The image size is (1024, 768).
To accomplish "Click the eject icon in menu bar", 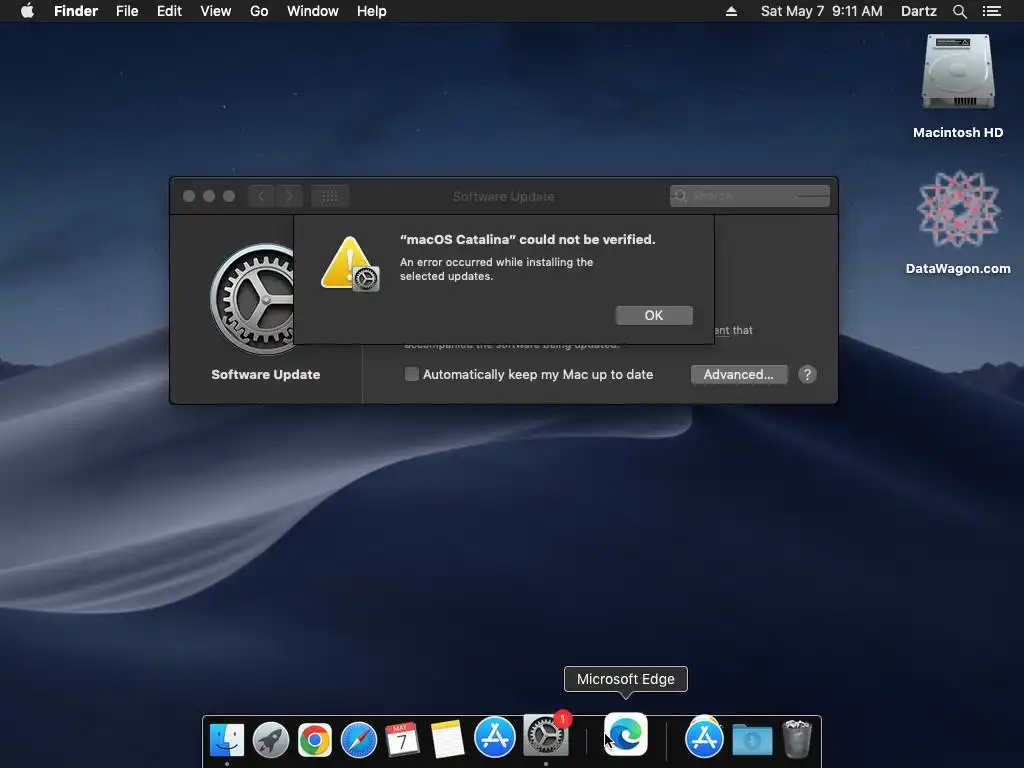I will 731,11.
